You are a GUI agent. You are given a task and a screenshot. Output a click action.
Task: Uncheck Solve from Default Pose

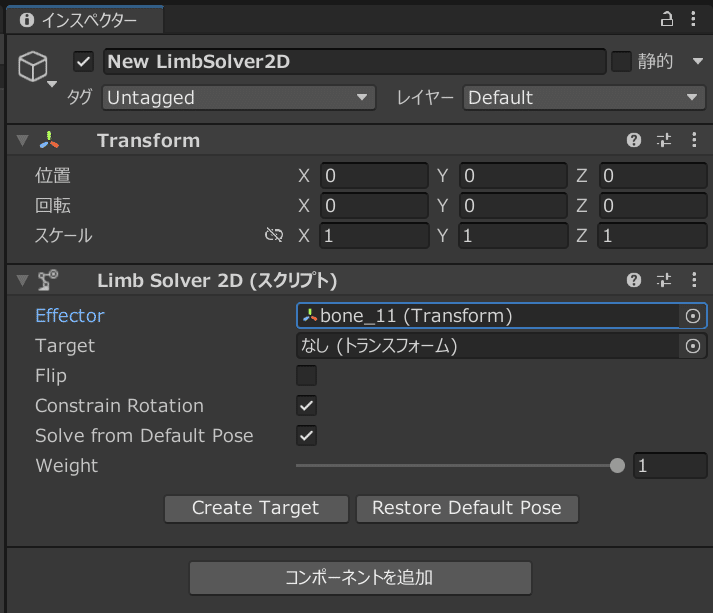click(x=306, y=436)
